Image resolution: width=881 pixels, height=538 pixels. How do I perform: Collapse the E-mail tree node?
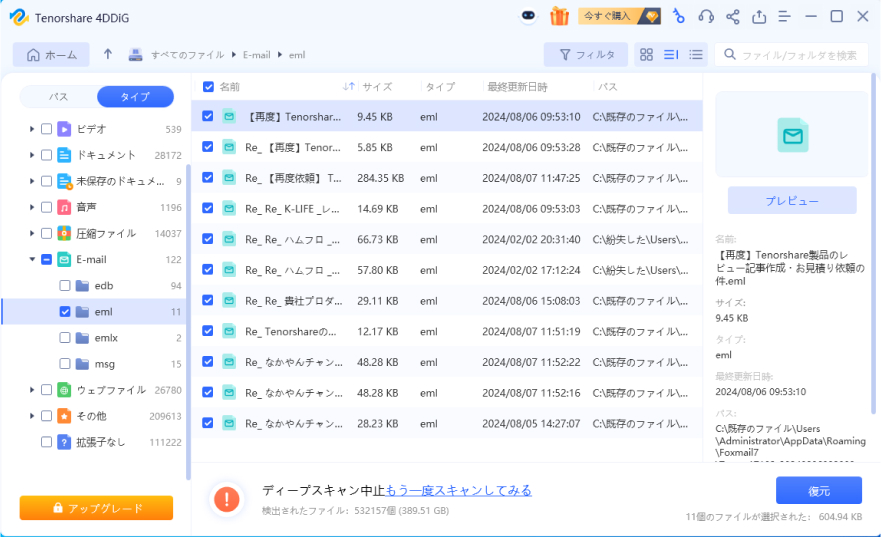(x=32, y=259)
